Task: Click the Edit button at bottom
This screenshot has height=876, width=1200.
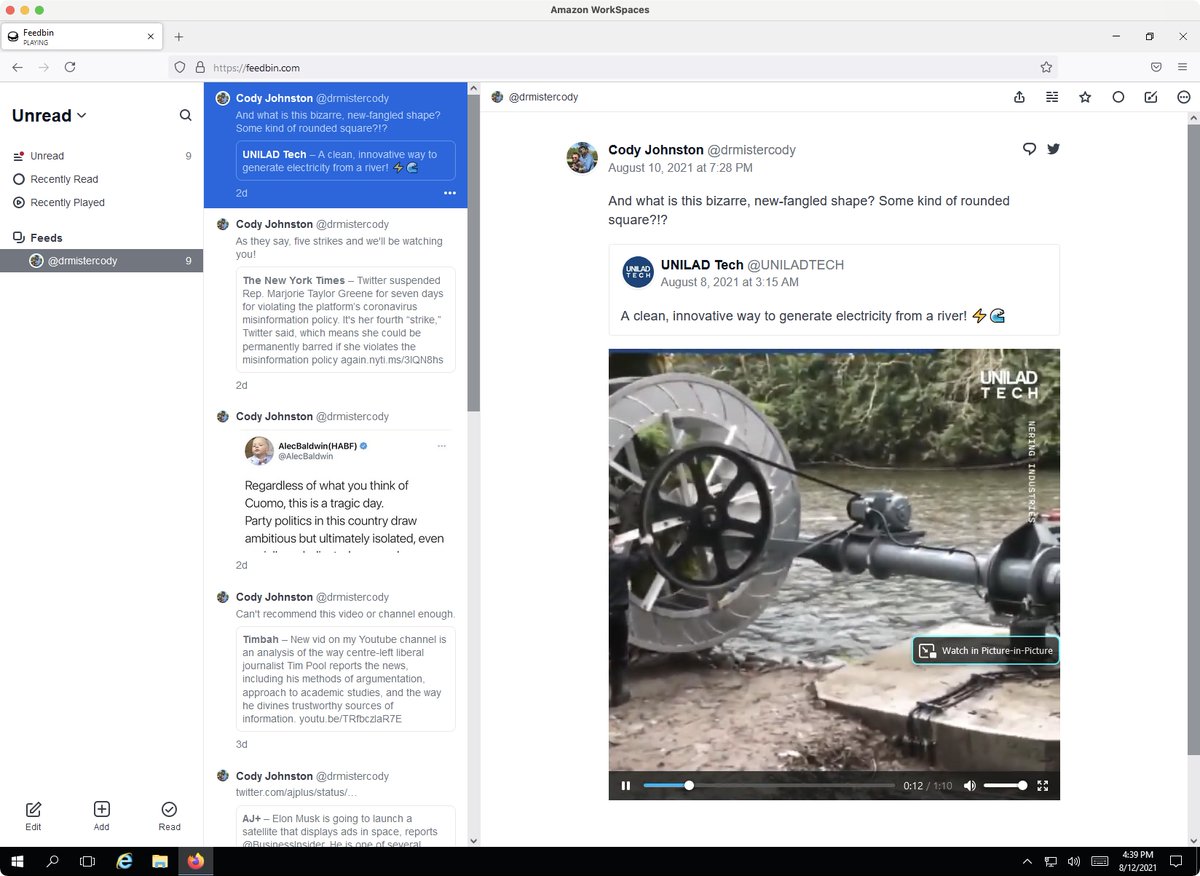Action: click(x=33, y=816)
